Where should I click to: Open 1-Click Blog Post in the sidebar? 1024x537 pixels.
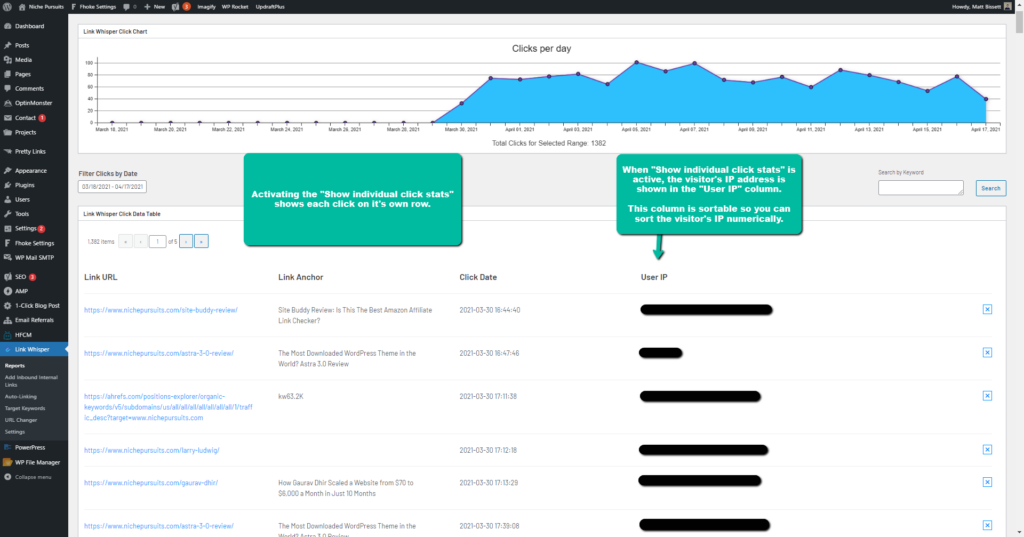(x=33, y=305)
